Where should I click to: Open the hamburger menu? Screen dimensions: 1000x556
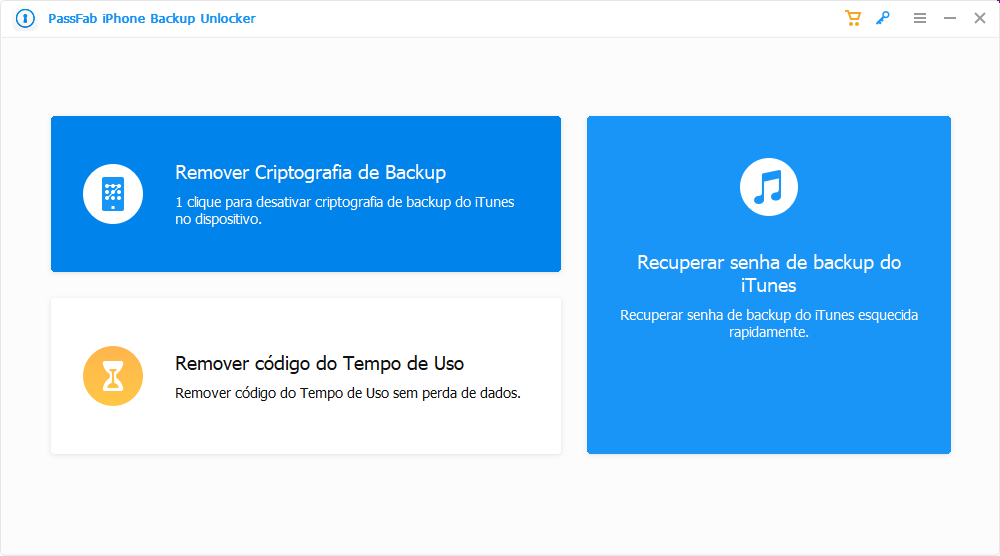click(x=920, y=18)
